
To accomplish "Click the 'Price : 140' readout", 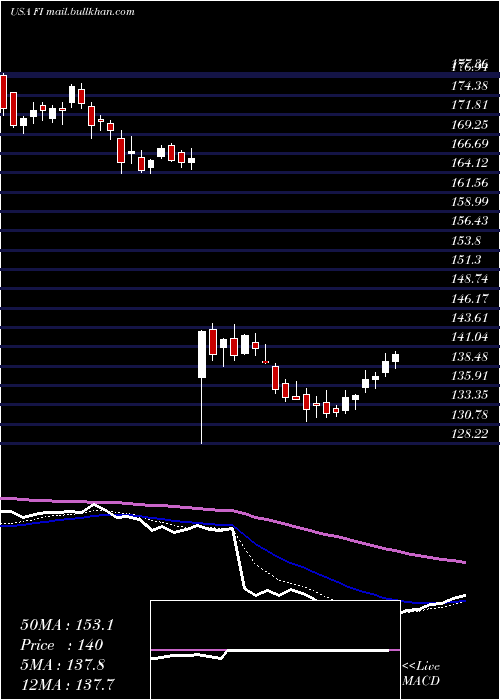I will (62, 645).
